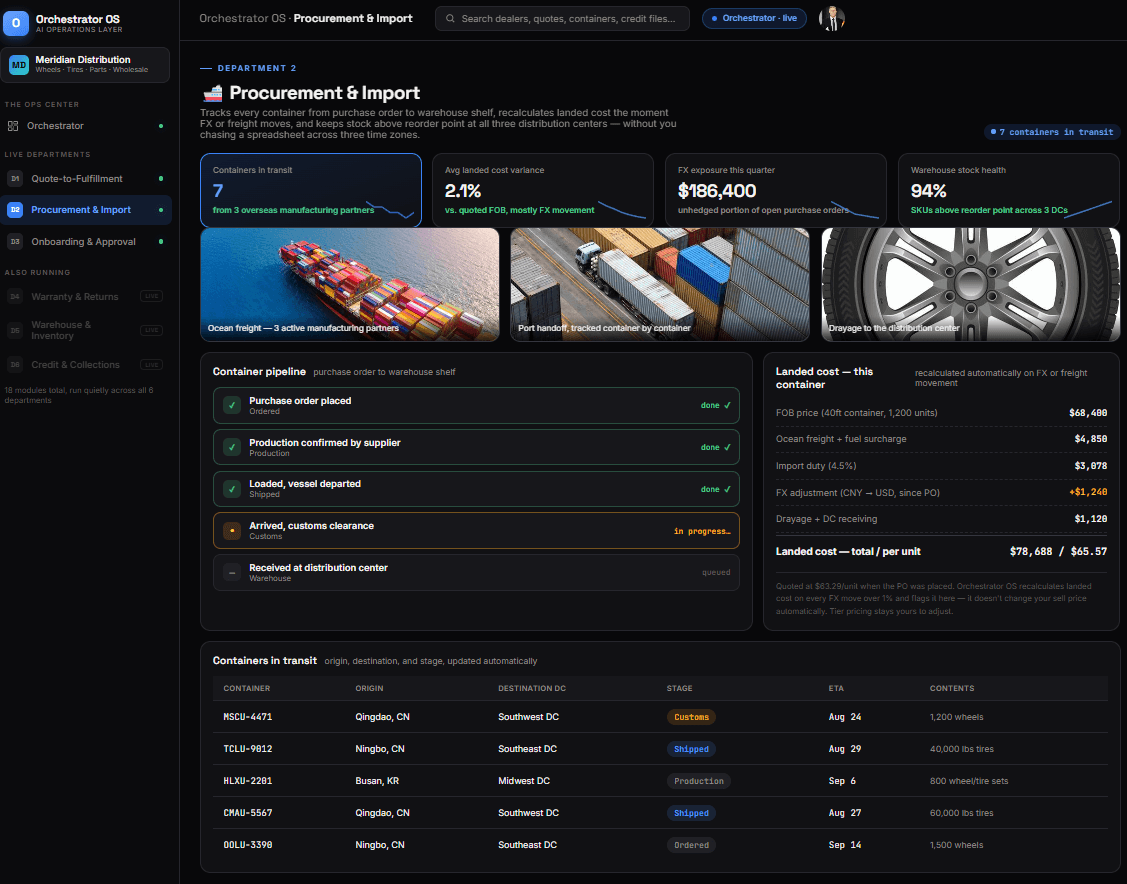
Task: Click the Orchestrator OS logo icon
Action: (16, 23)
